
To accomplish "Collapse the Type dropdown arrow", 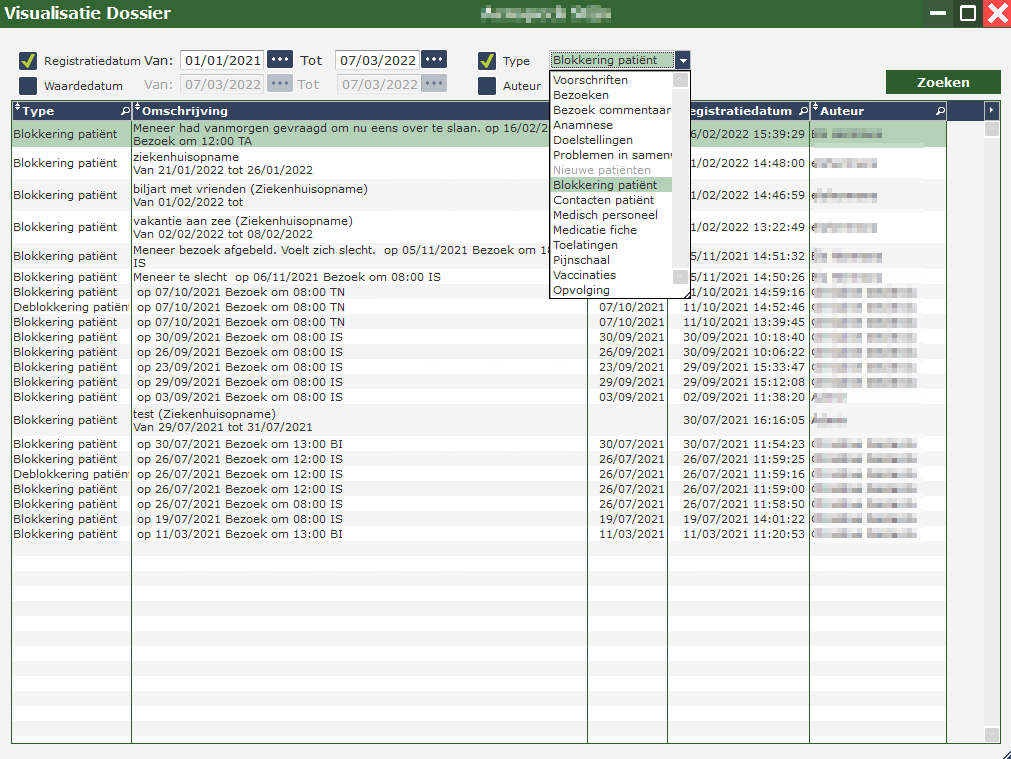I will (x=682, y=61).
